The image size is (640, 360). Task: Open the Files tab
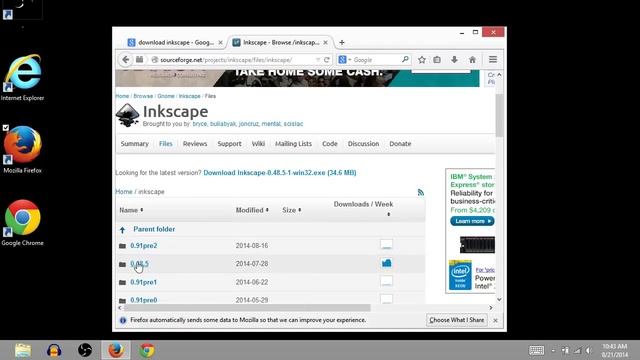pos(165,144)
